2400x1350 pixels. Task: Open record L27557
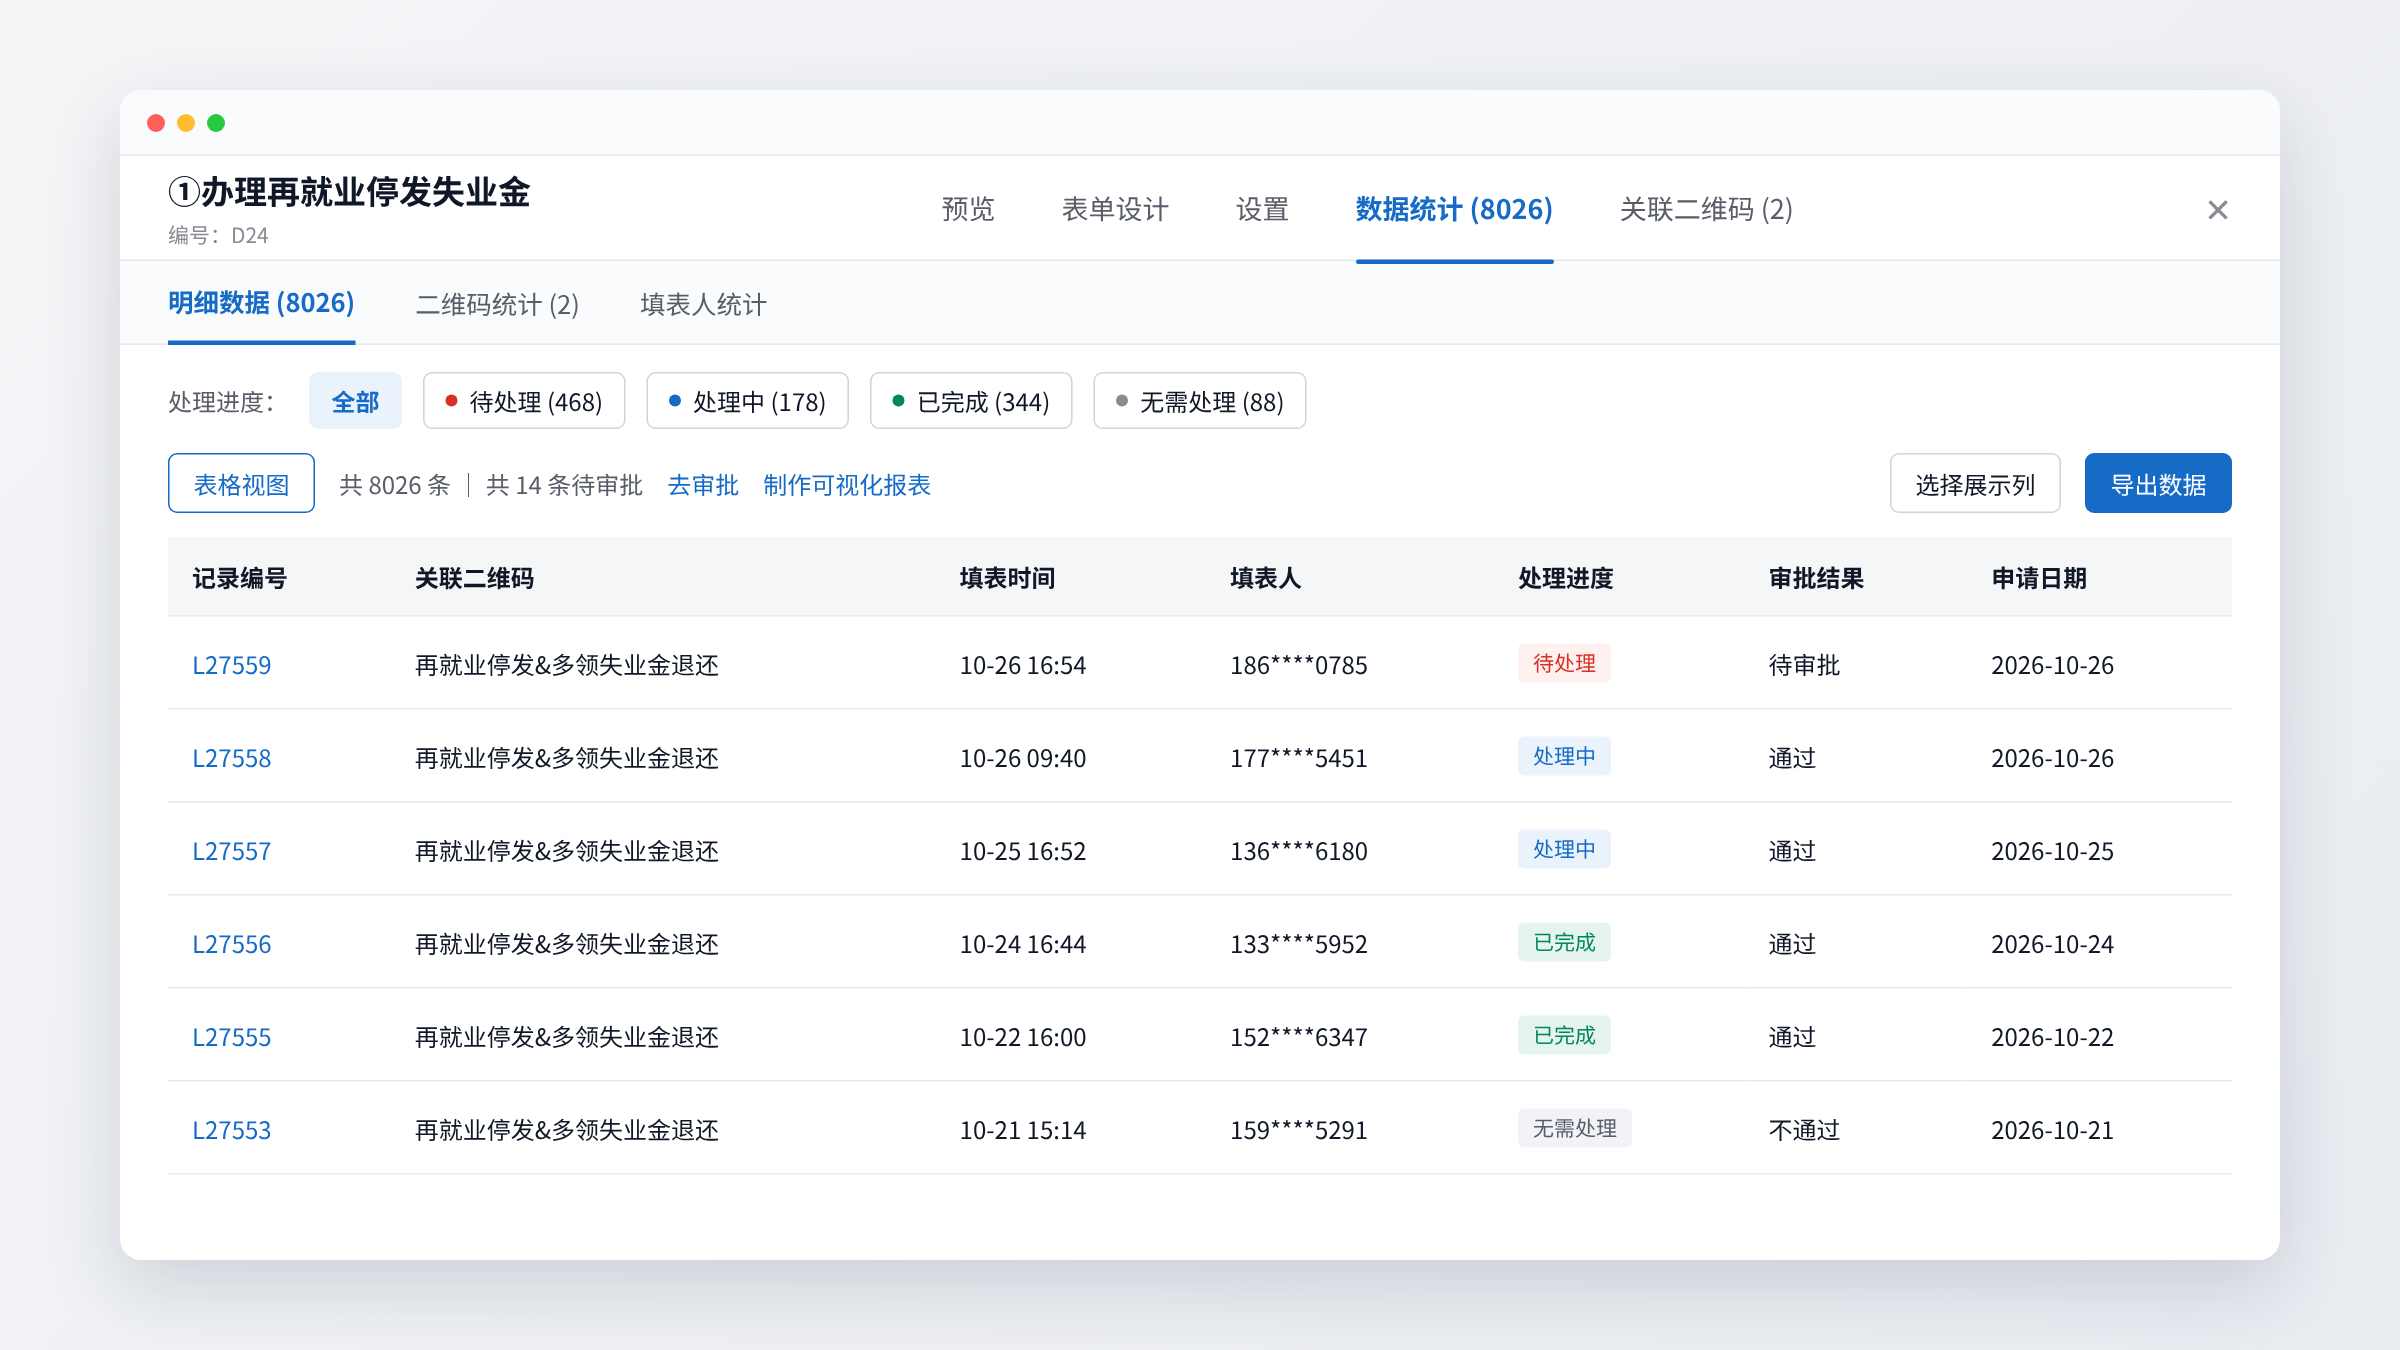pos(231,851)
